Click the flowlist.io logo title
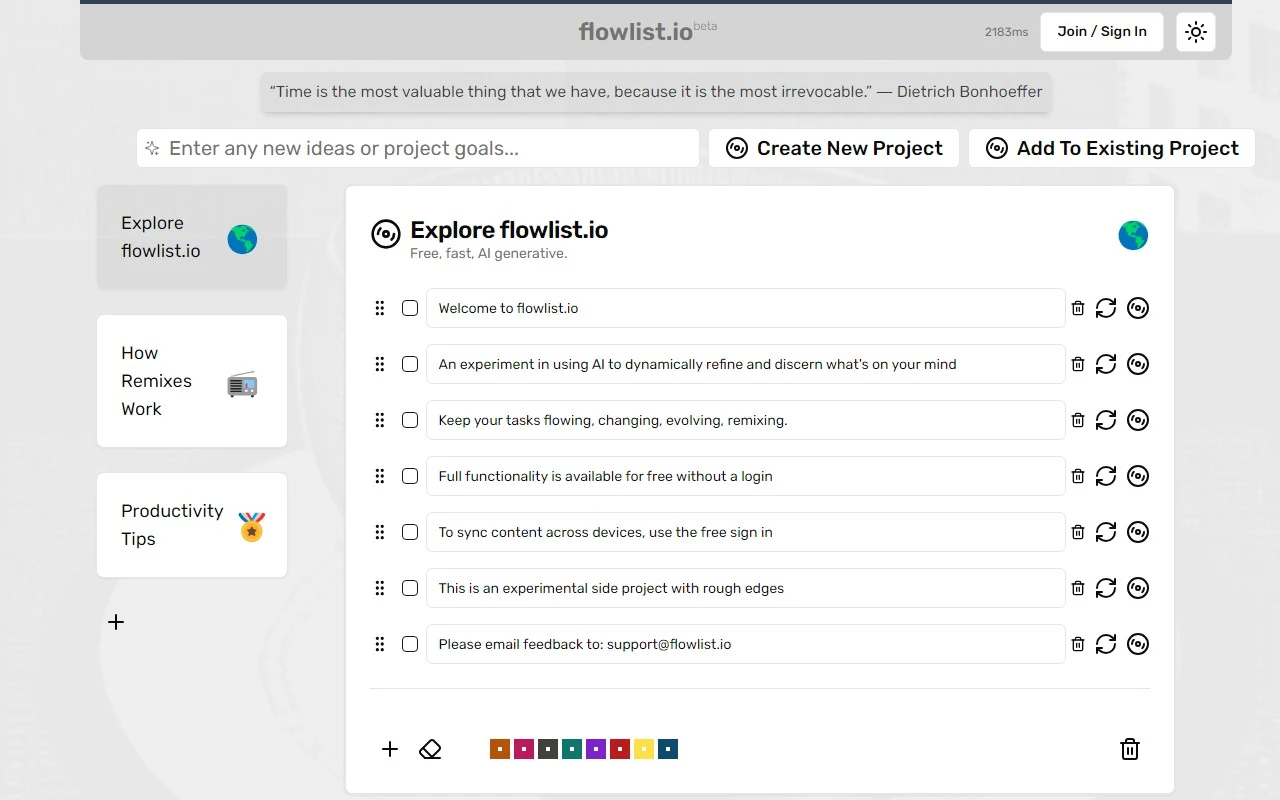The image size is (1280, 800). [636, 31]
